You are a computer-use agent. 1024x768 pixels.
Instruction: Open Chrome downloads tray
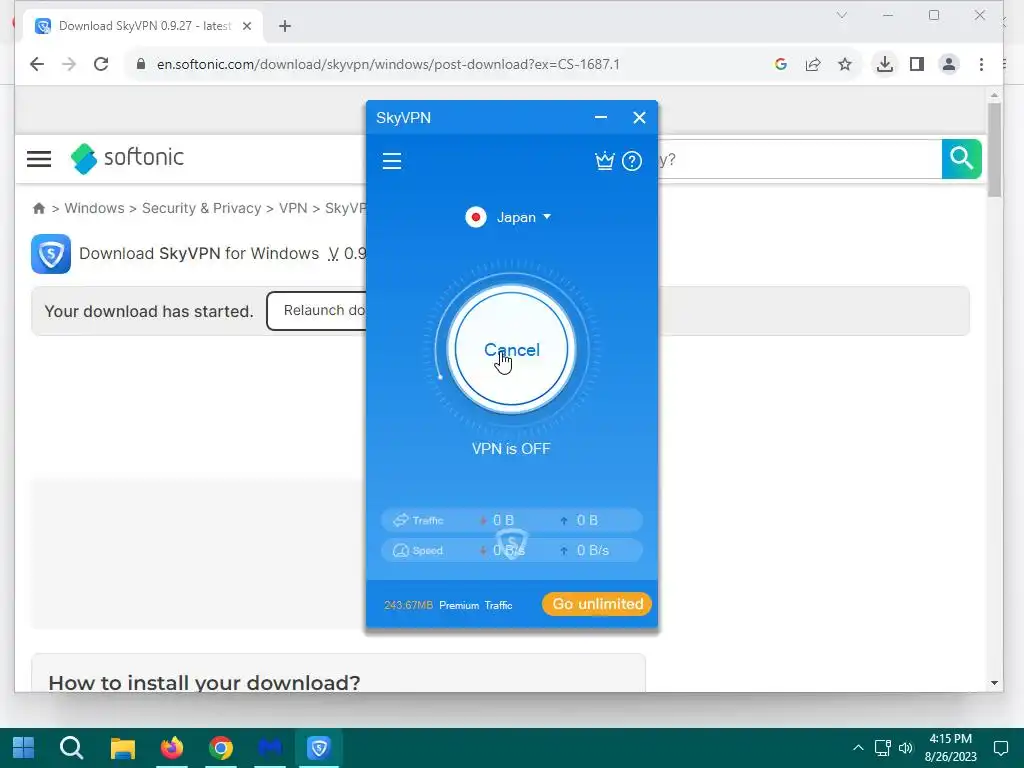point(884,64)
